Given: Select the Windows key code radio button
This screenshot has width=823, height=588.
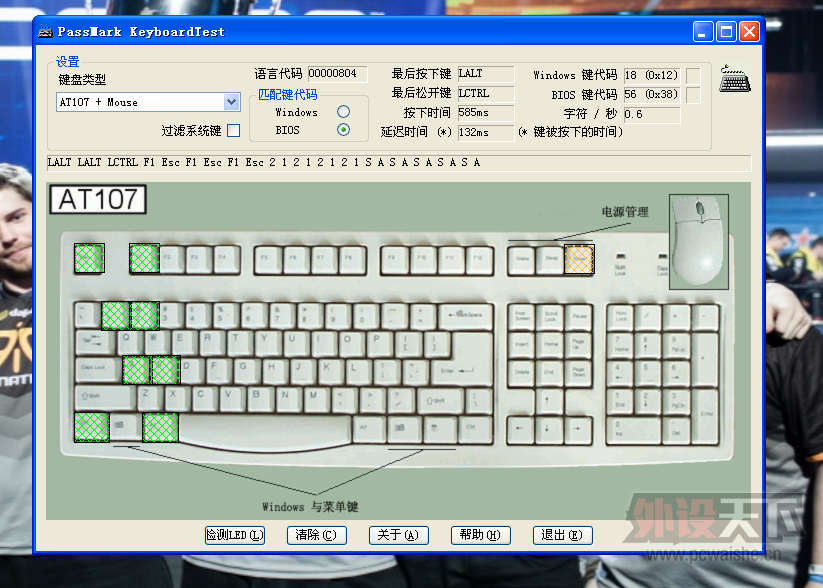Looking at the screenshot, I should (x=343, y=112).
